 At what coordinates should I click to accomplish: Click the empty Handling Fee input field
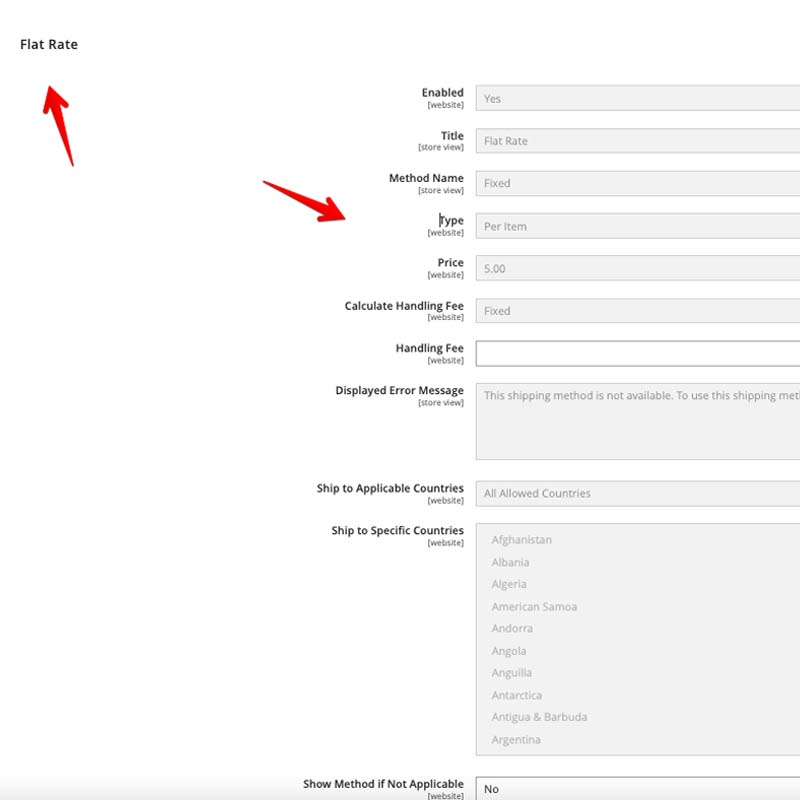point(637,353)
